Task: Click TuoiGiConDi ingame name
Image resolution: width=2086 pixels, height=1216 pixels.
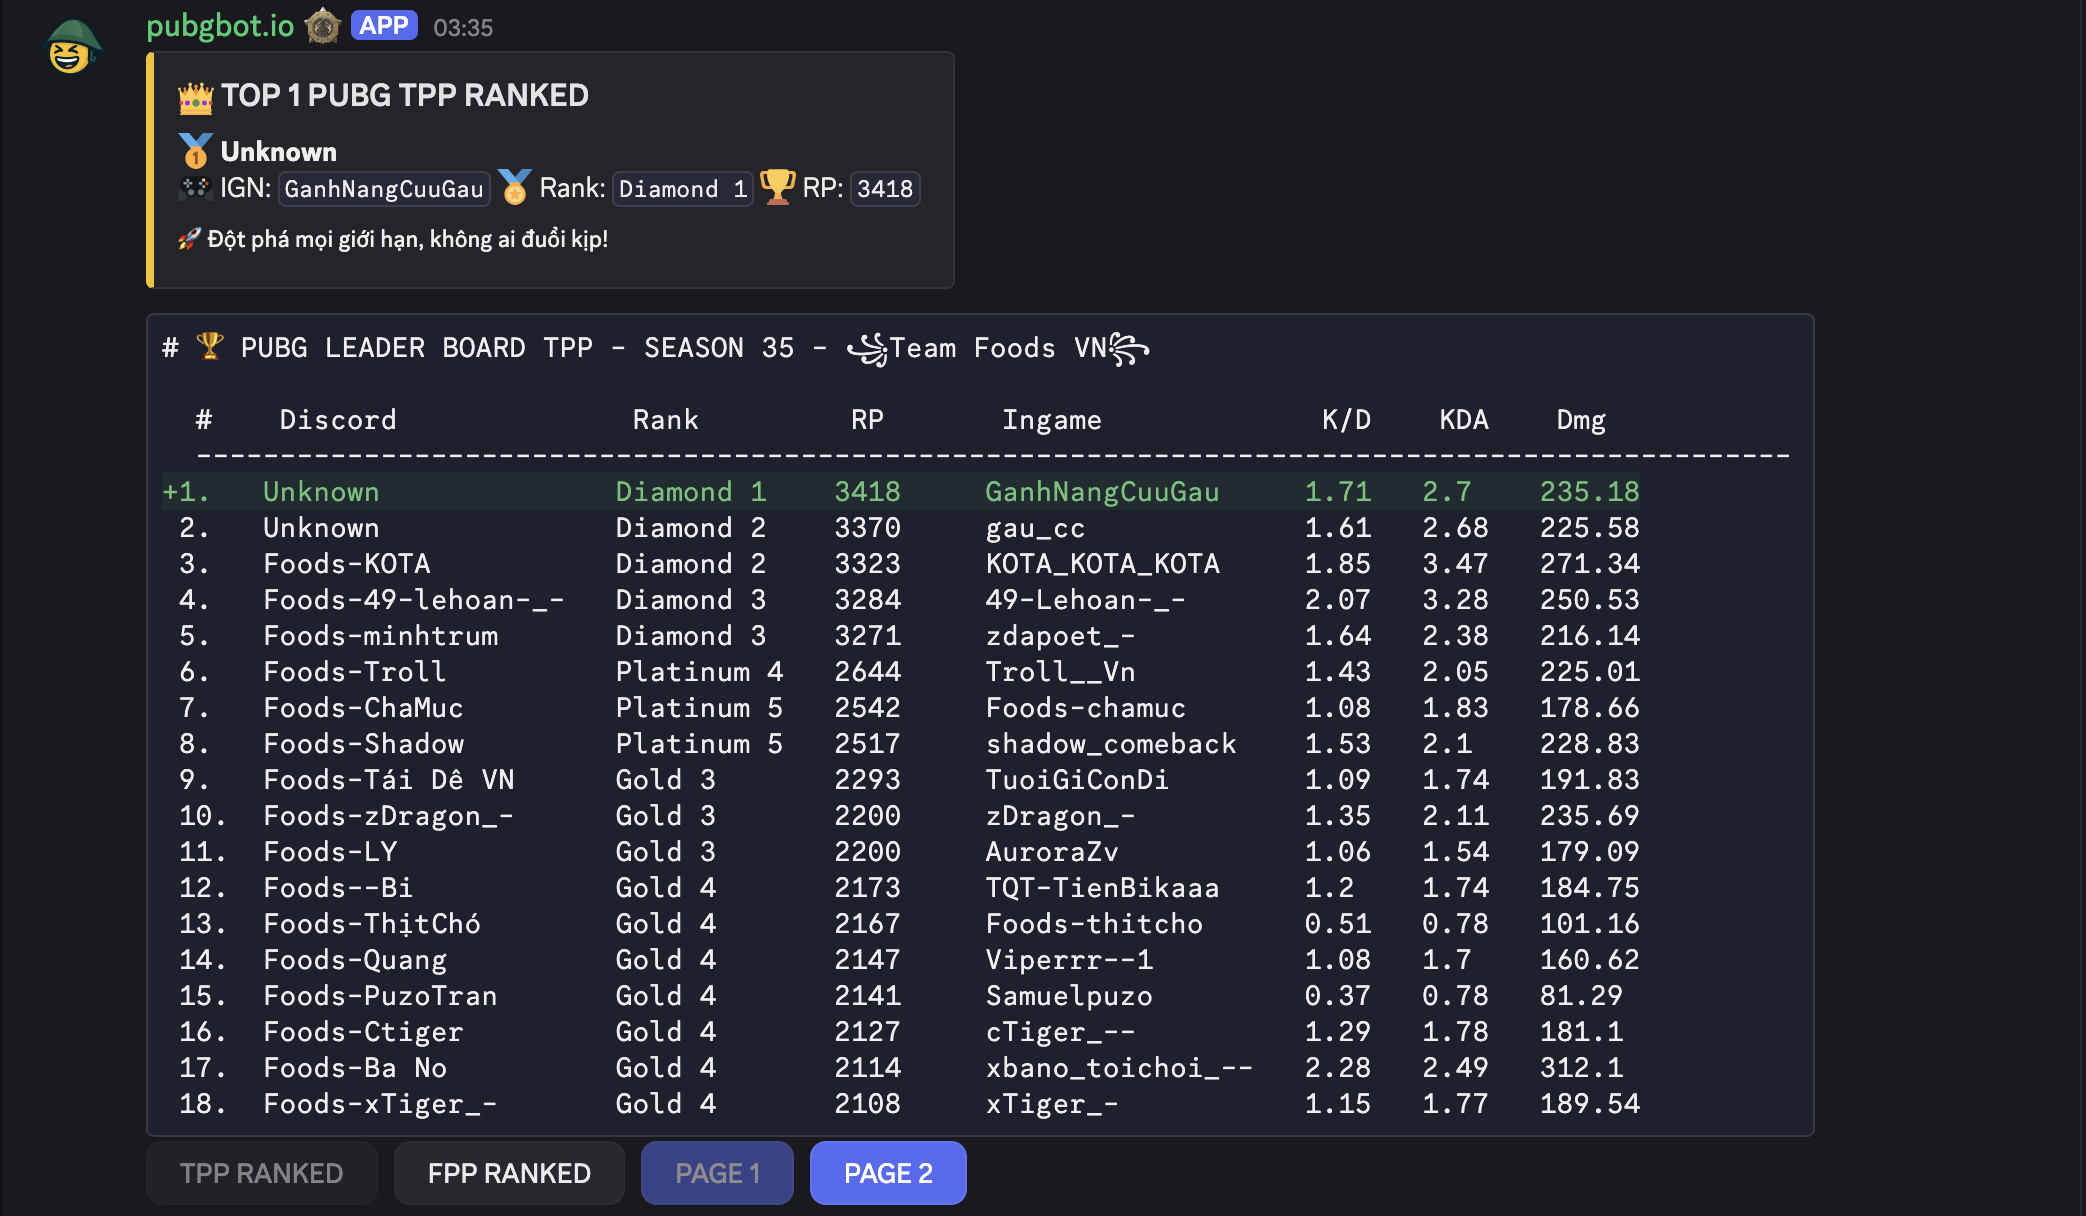Action: [1077, 780]
